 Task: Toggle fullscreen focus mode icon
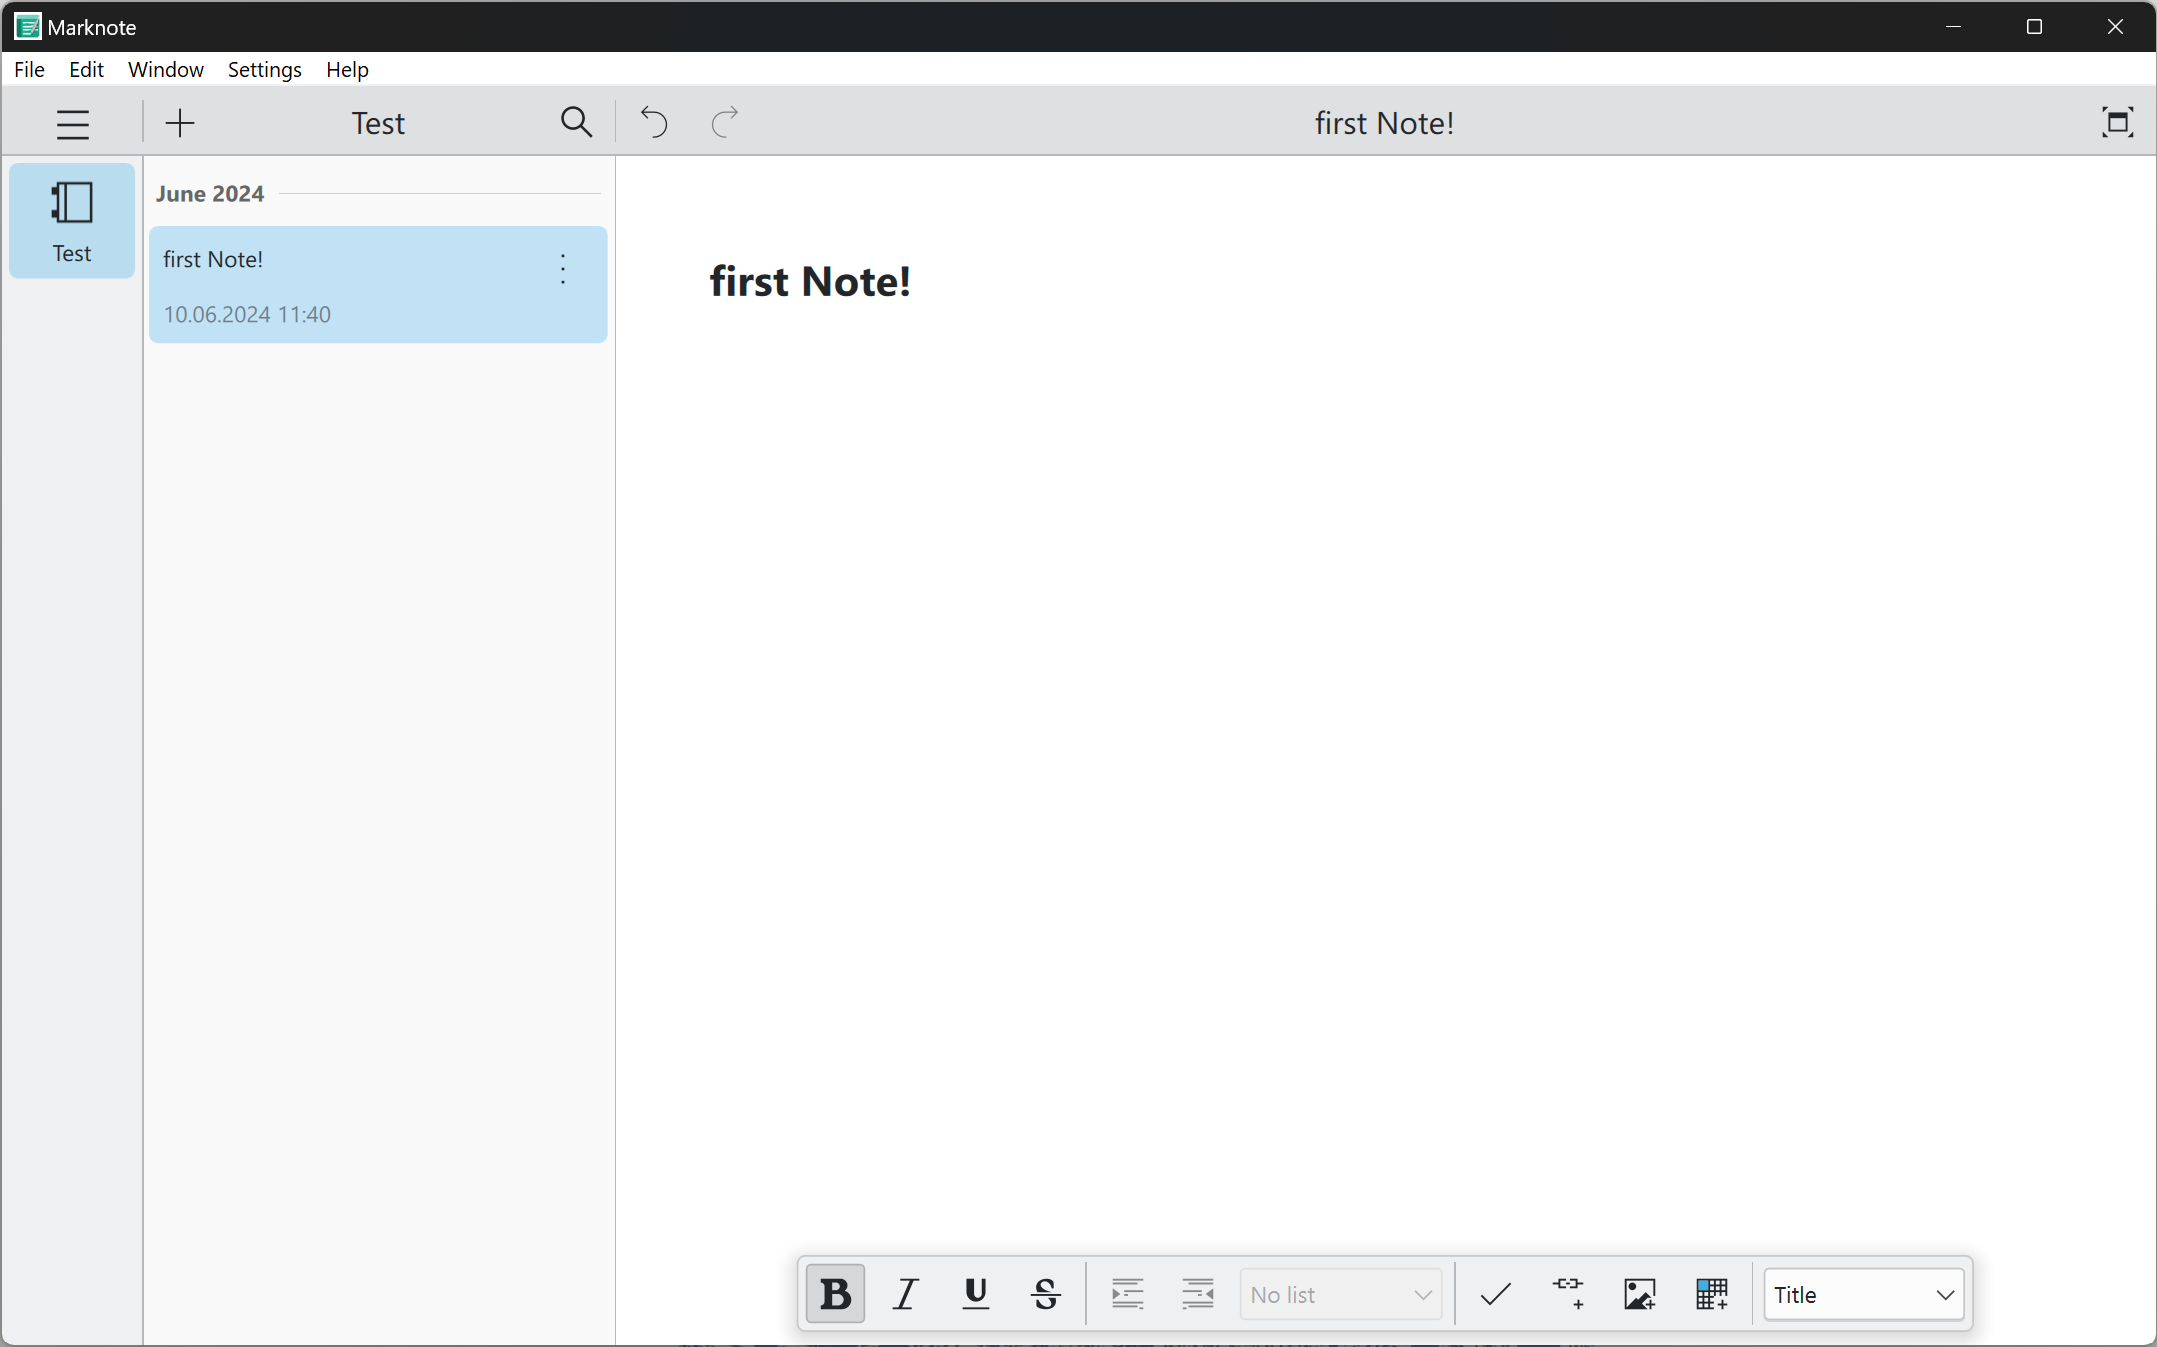(2117, 122)
